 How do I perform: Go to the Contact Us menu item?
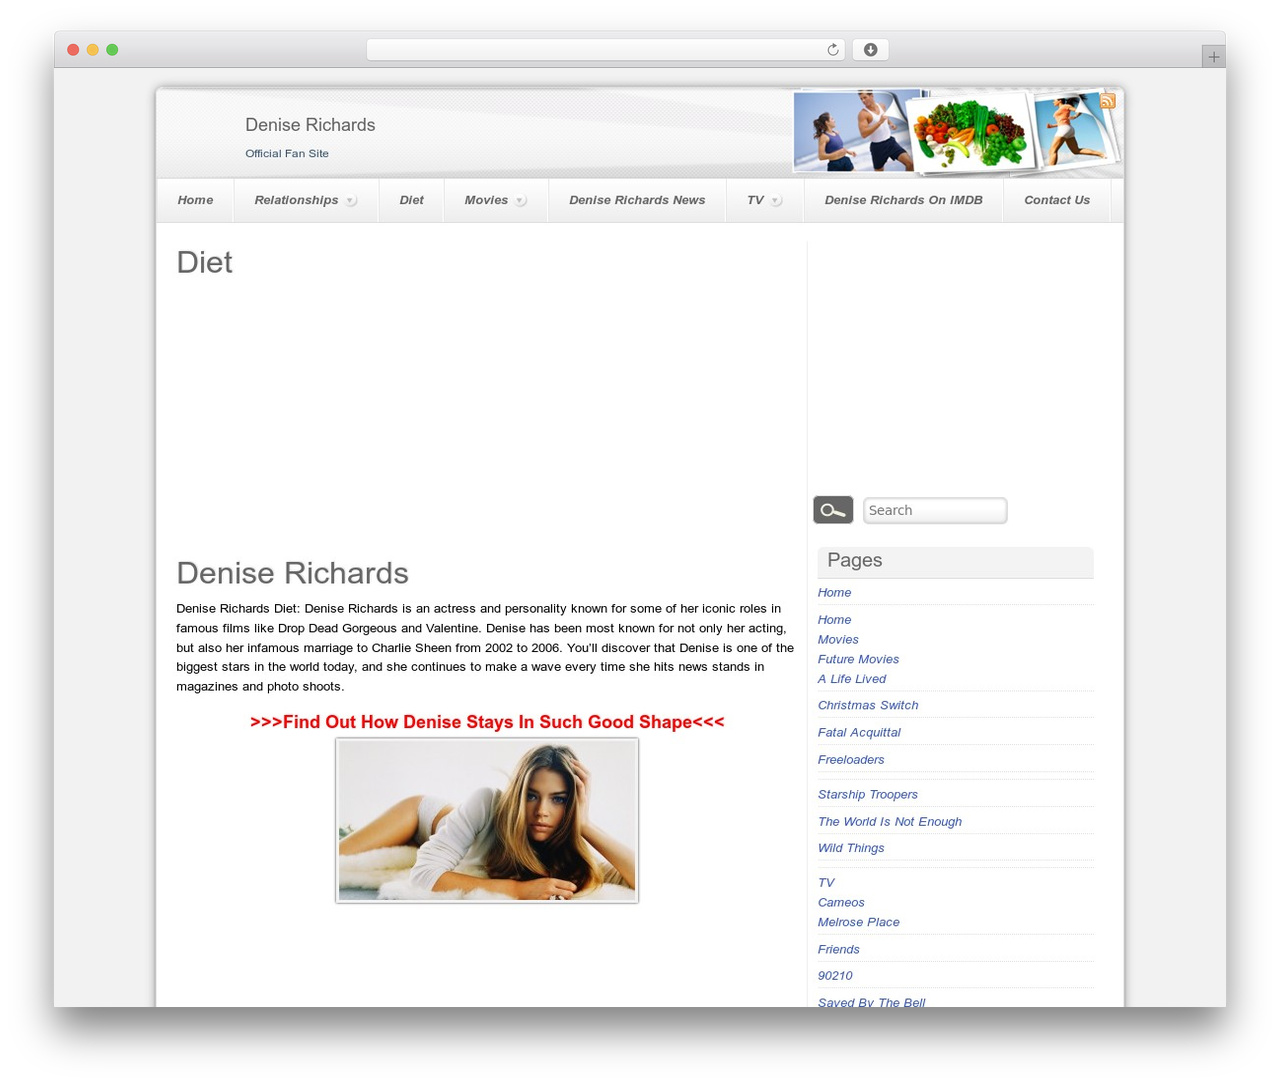tap(1056, 200)
